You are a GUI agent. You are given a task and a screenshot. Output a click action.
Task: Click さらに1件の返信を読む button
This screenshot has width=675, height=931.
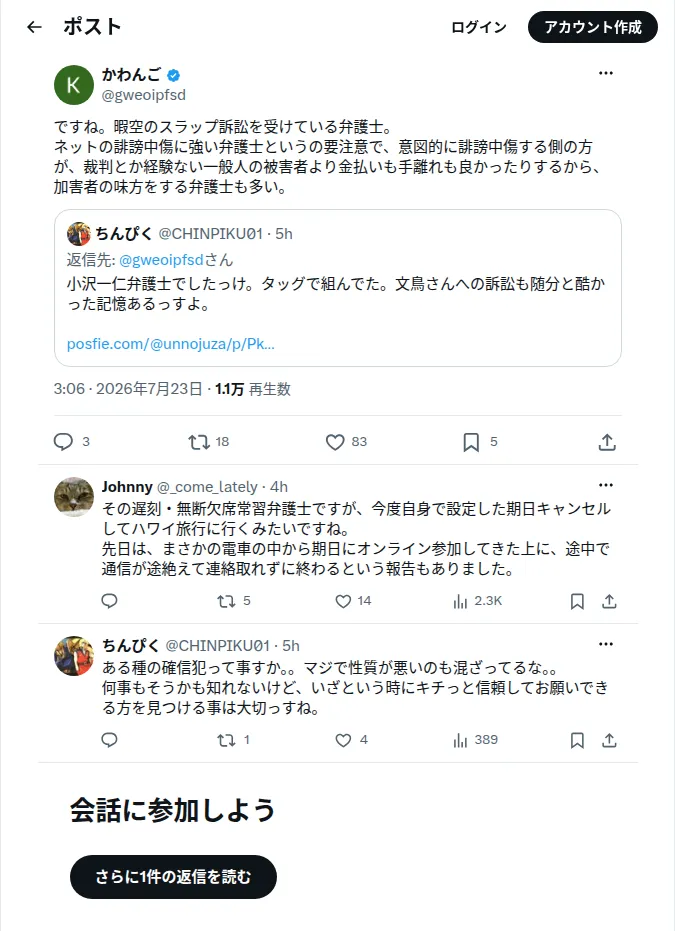(173, 876)
